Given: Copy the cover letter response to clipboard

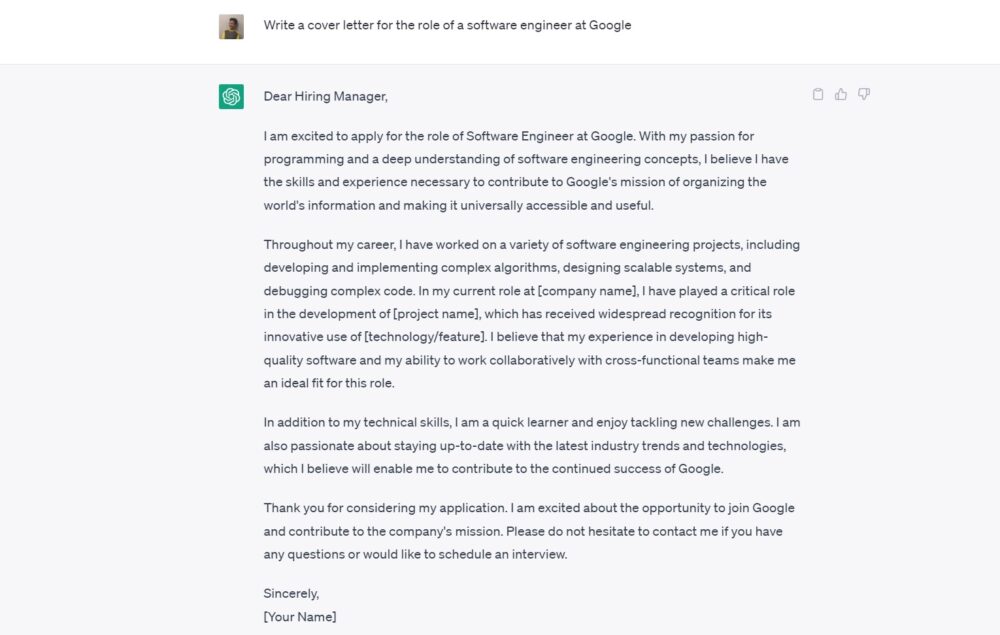Looking at the screenshot, I should tap(818, 94).
